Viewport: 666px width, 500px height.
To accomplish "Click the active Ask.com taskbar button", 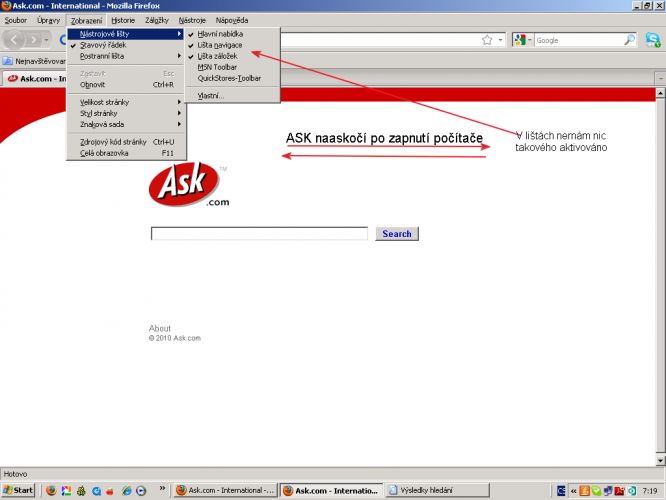I will pyautogui.click(x=331, y=490).
